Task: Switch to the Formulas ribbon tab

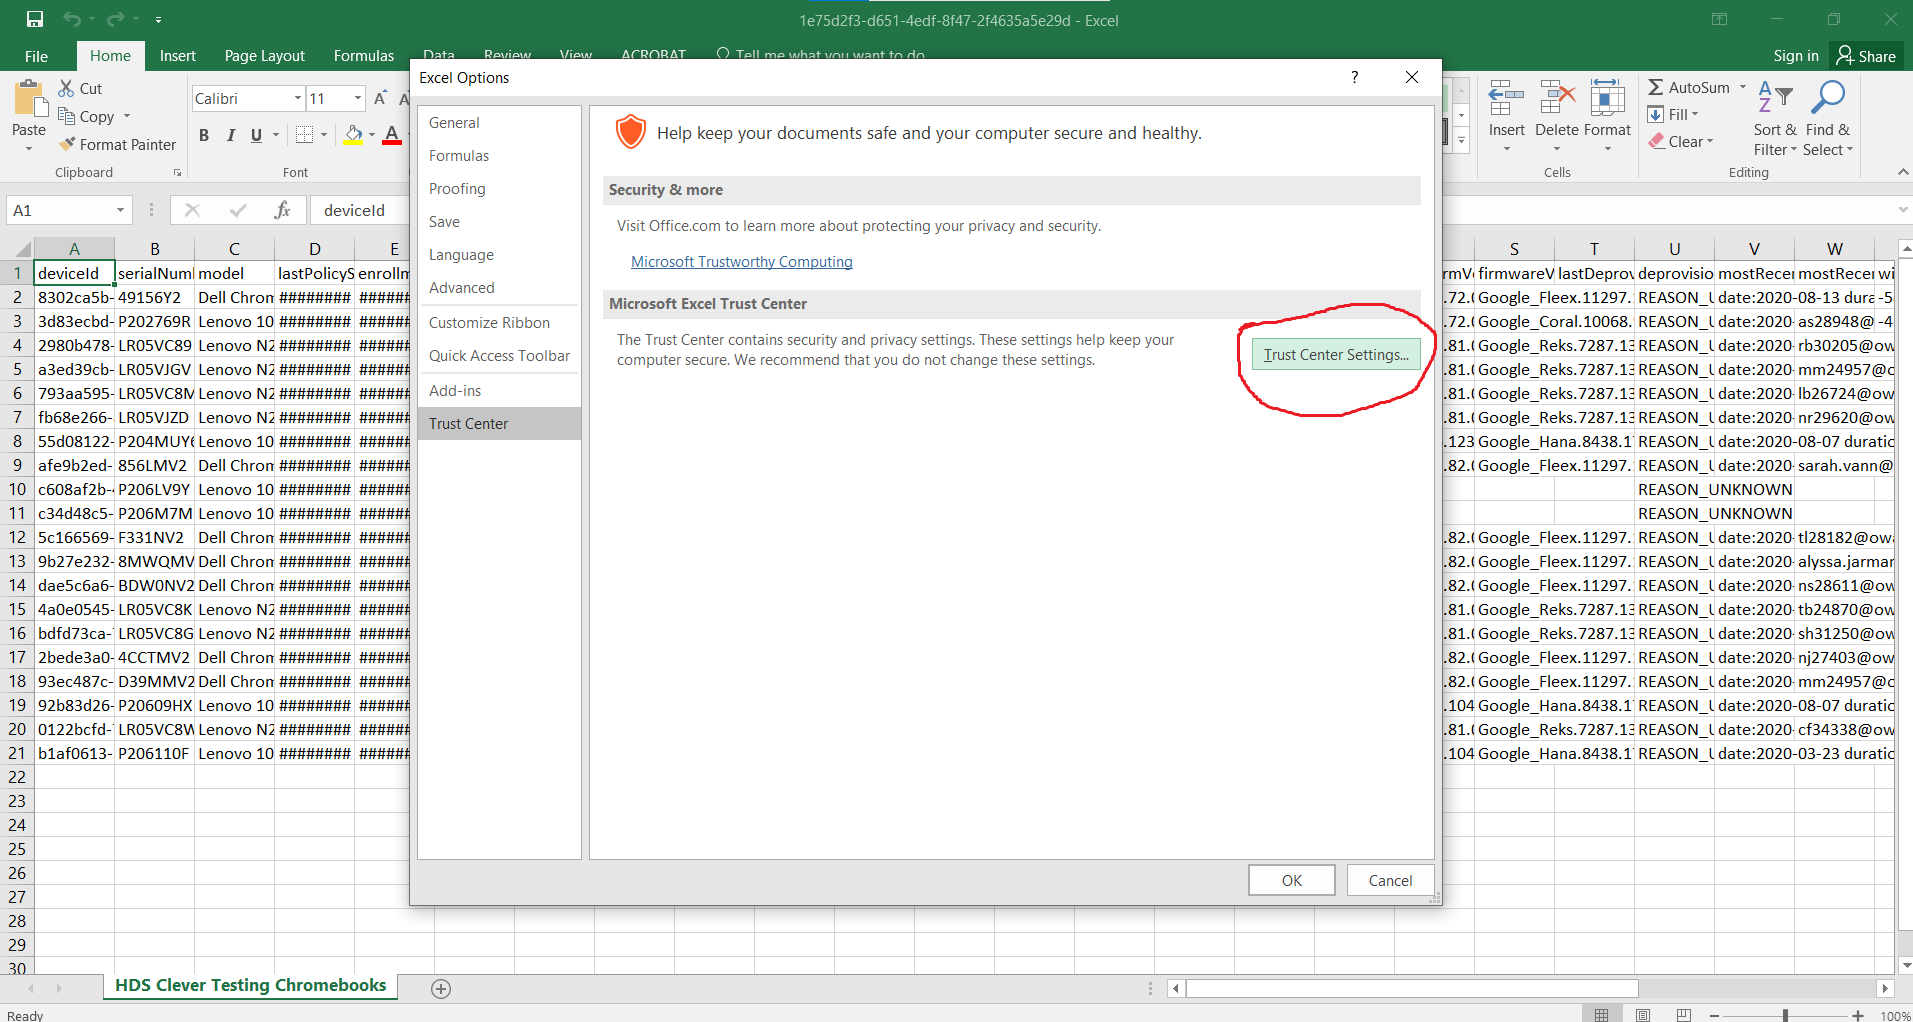Action: point(364,56)
